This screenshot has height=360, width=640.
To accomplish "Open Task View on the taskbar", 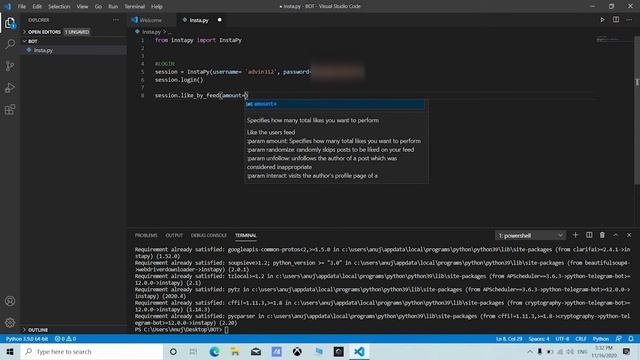I will (x=193, y=351).
